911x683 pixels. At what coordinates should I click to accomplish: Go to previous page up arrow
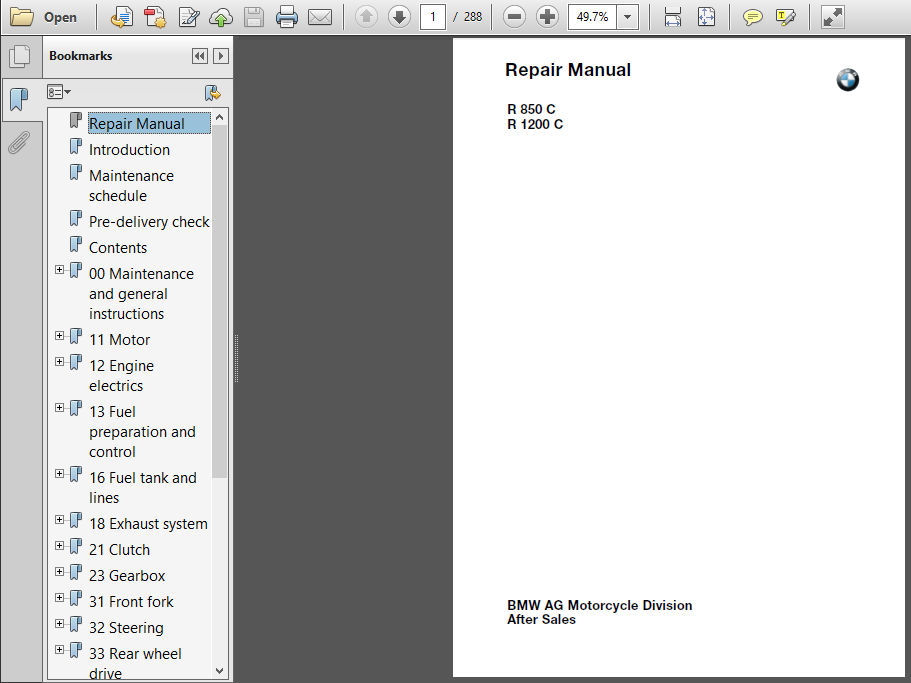pos(366,17)
